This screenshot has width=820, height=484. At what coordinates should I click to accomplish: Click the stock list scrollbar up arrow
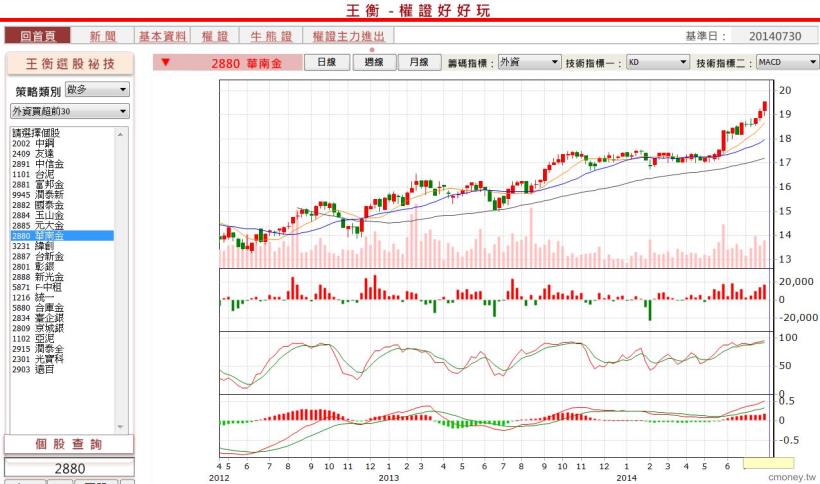pyautogui.click(x=121, y=134)
